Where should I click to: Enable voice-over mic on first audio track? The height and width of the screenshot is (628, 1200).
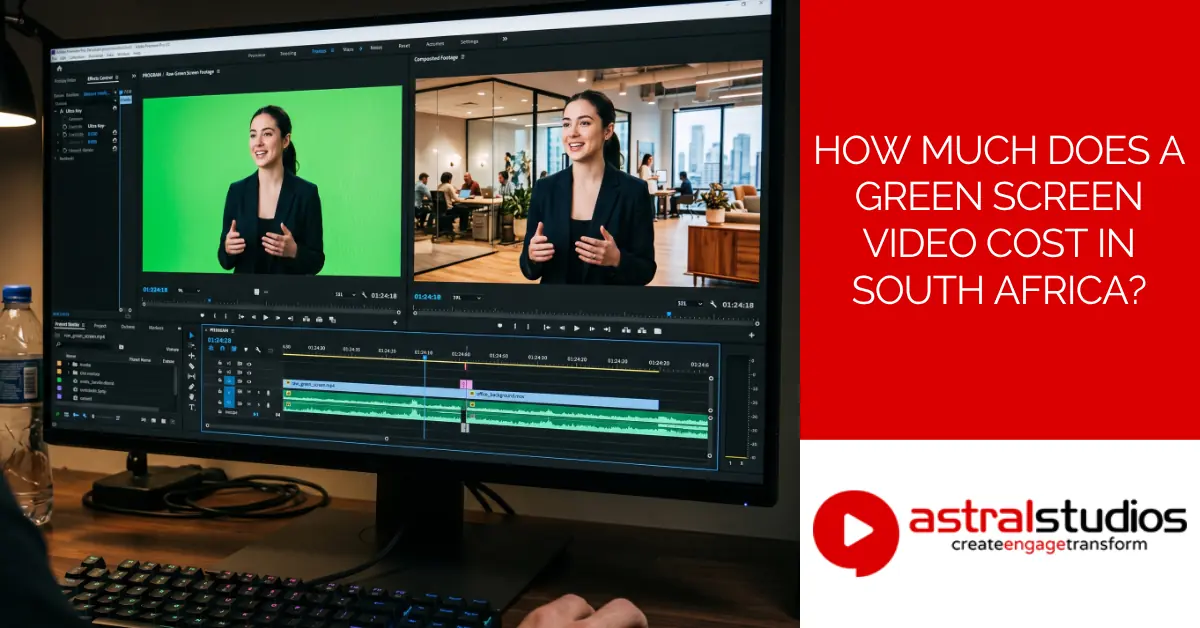pyautogui.click(x=268, y=392)
